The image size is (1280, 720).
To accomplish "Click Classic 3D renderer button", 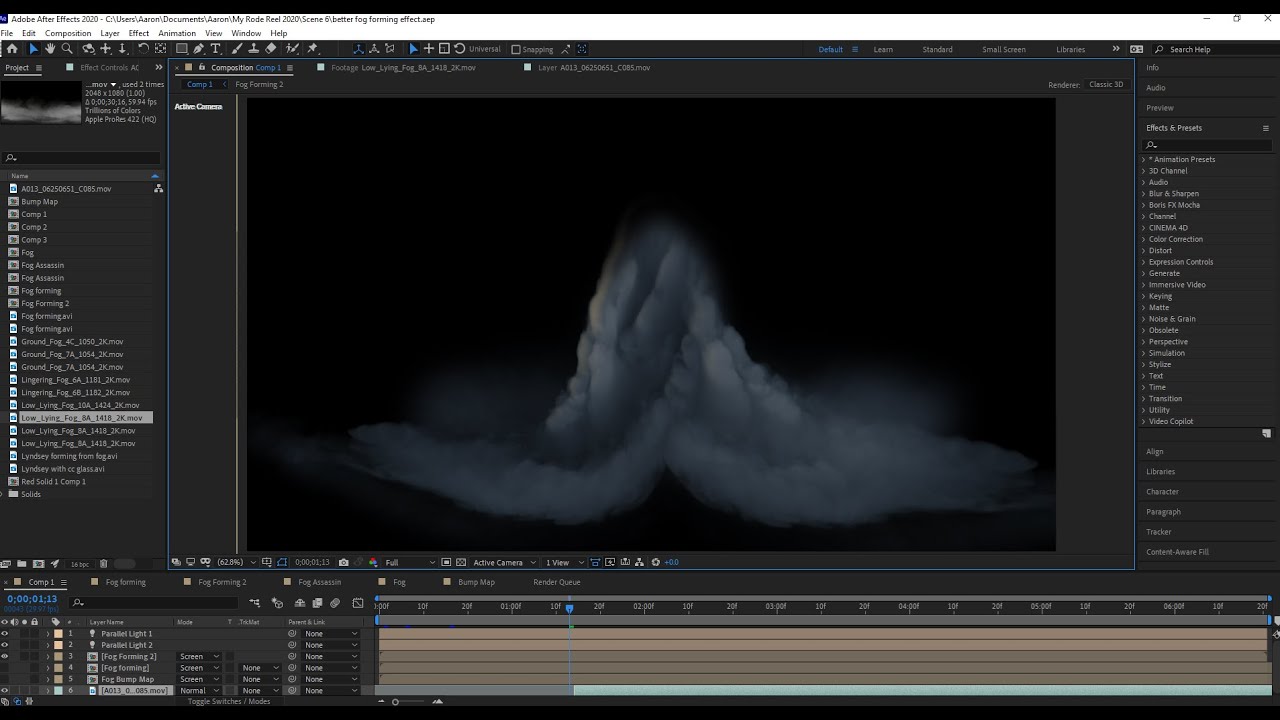I will coord(1106,84).
